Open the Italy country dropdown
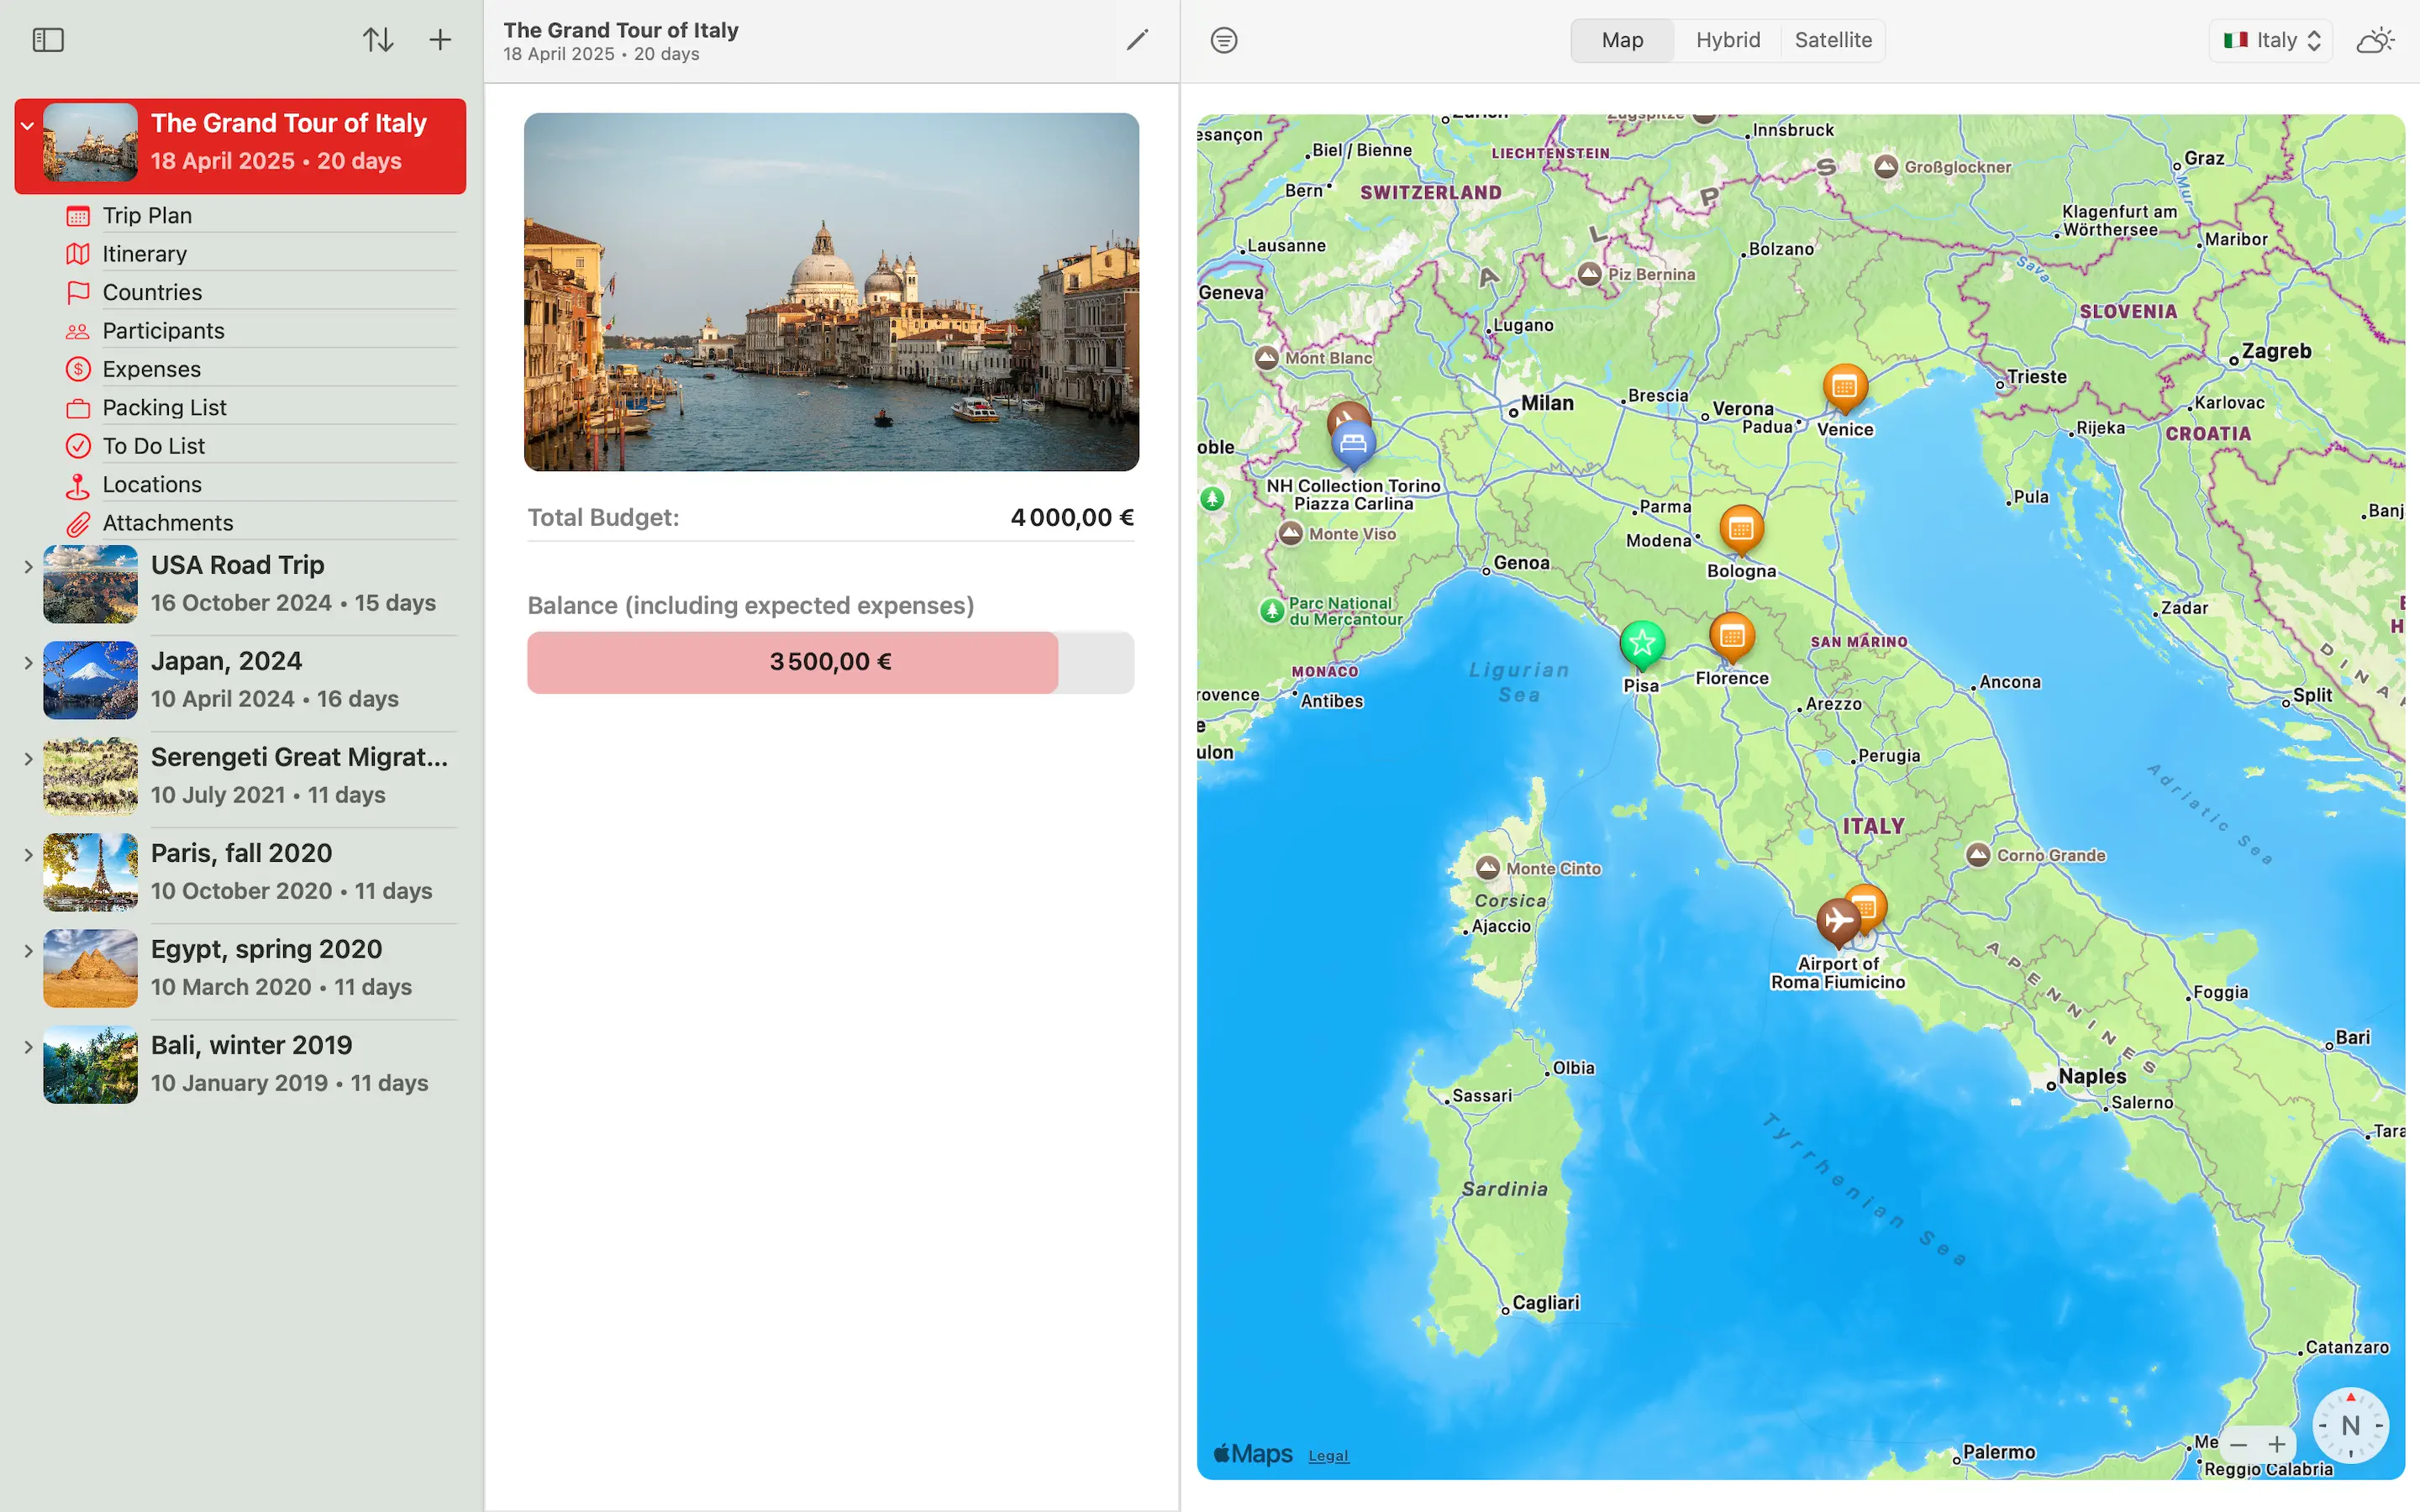Screen dimensions: 2420x1512 pos(2271,40)
